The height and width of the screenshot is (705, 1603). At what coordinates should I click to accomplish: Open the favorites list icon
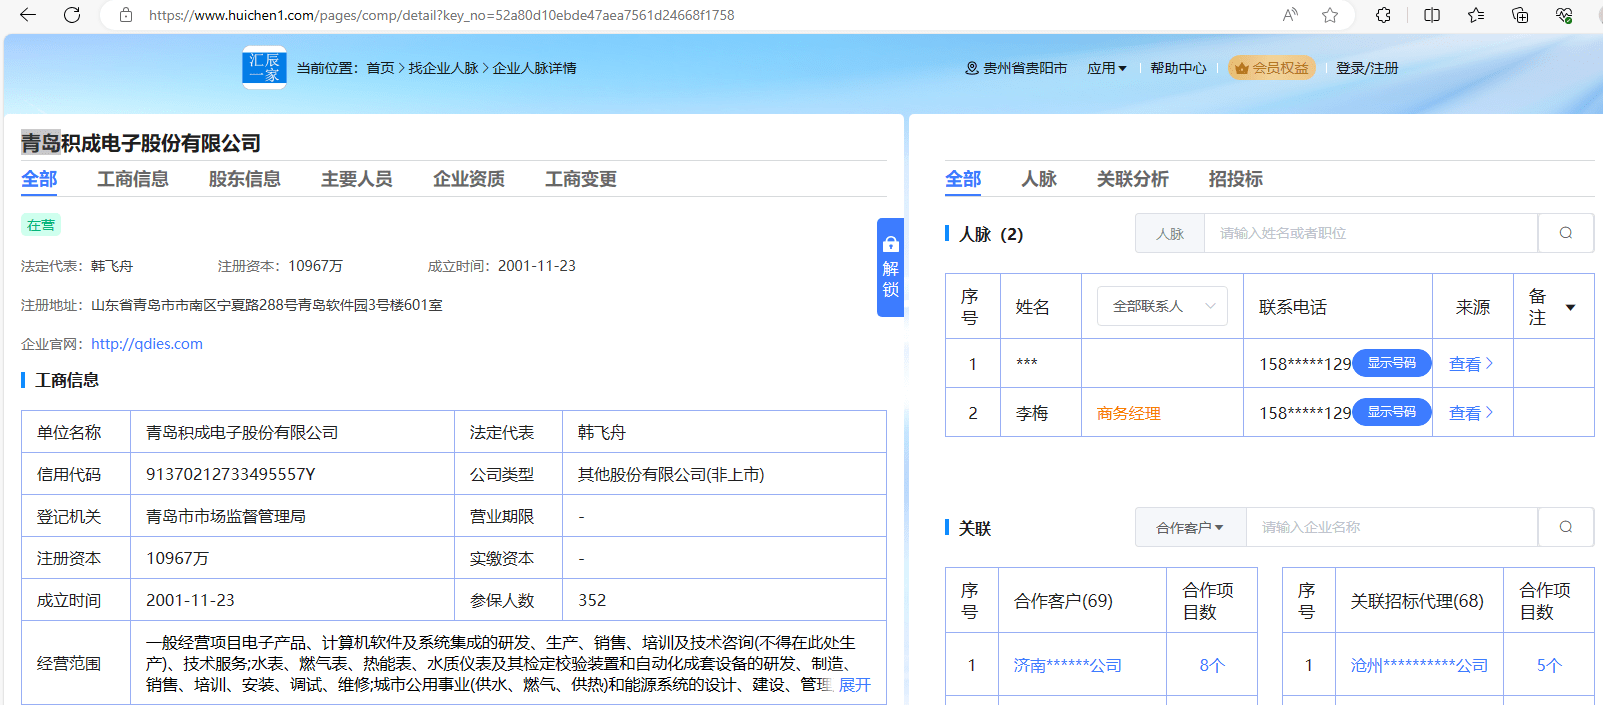pos(1476,15)
